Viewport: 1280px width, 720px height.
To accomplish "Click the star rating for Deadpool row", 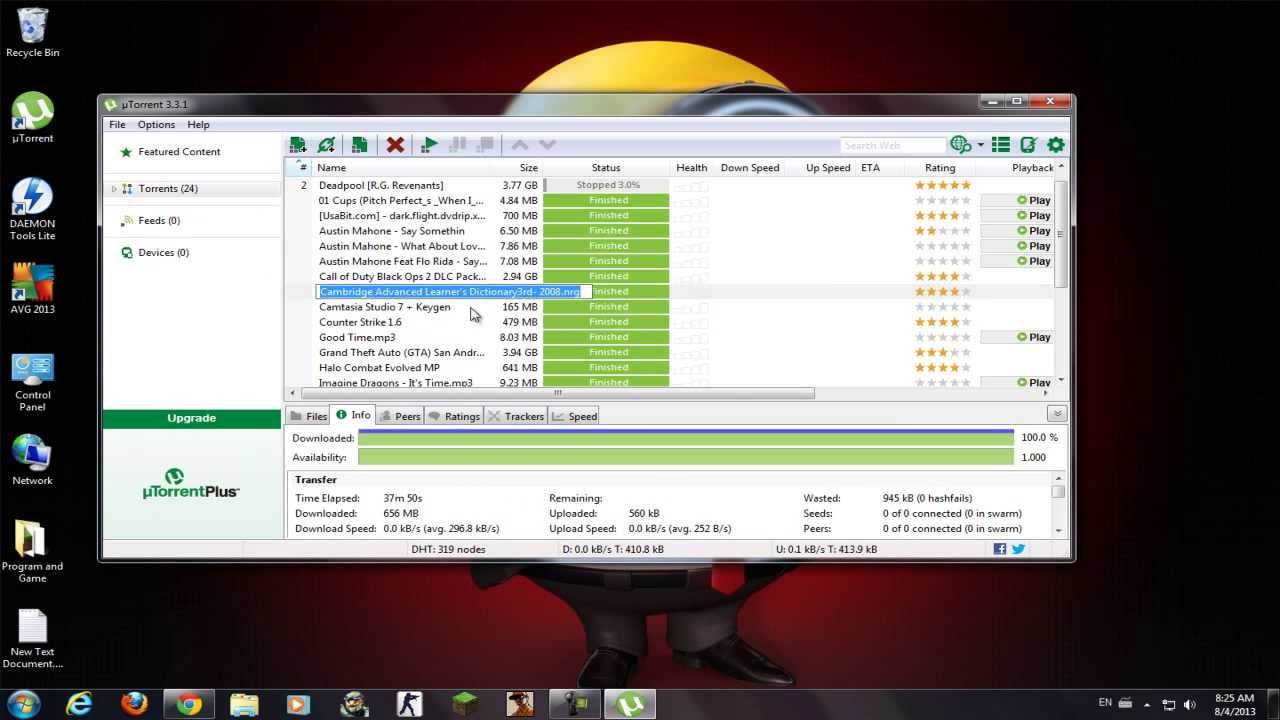I will click(942, 185).
